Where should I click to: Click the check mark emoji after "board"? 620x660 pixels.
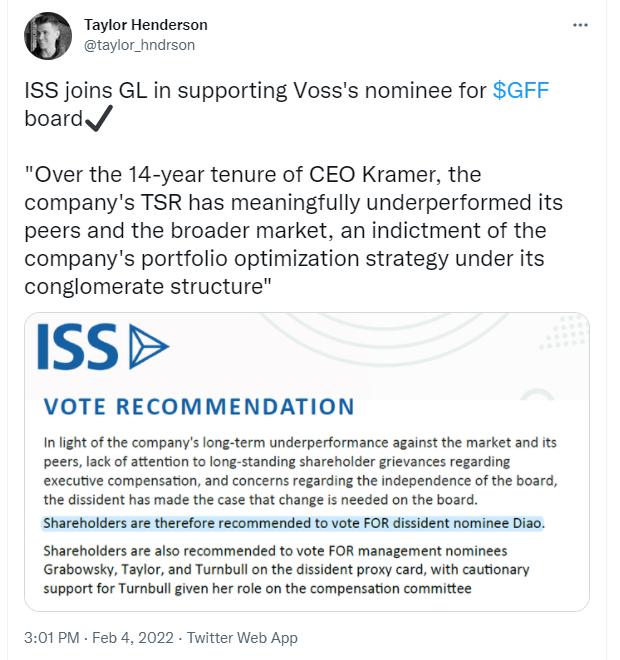click(x=98, y=119)
